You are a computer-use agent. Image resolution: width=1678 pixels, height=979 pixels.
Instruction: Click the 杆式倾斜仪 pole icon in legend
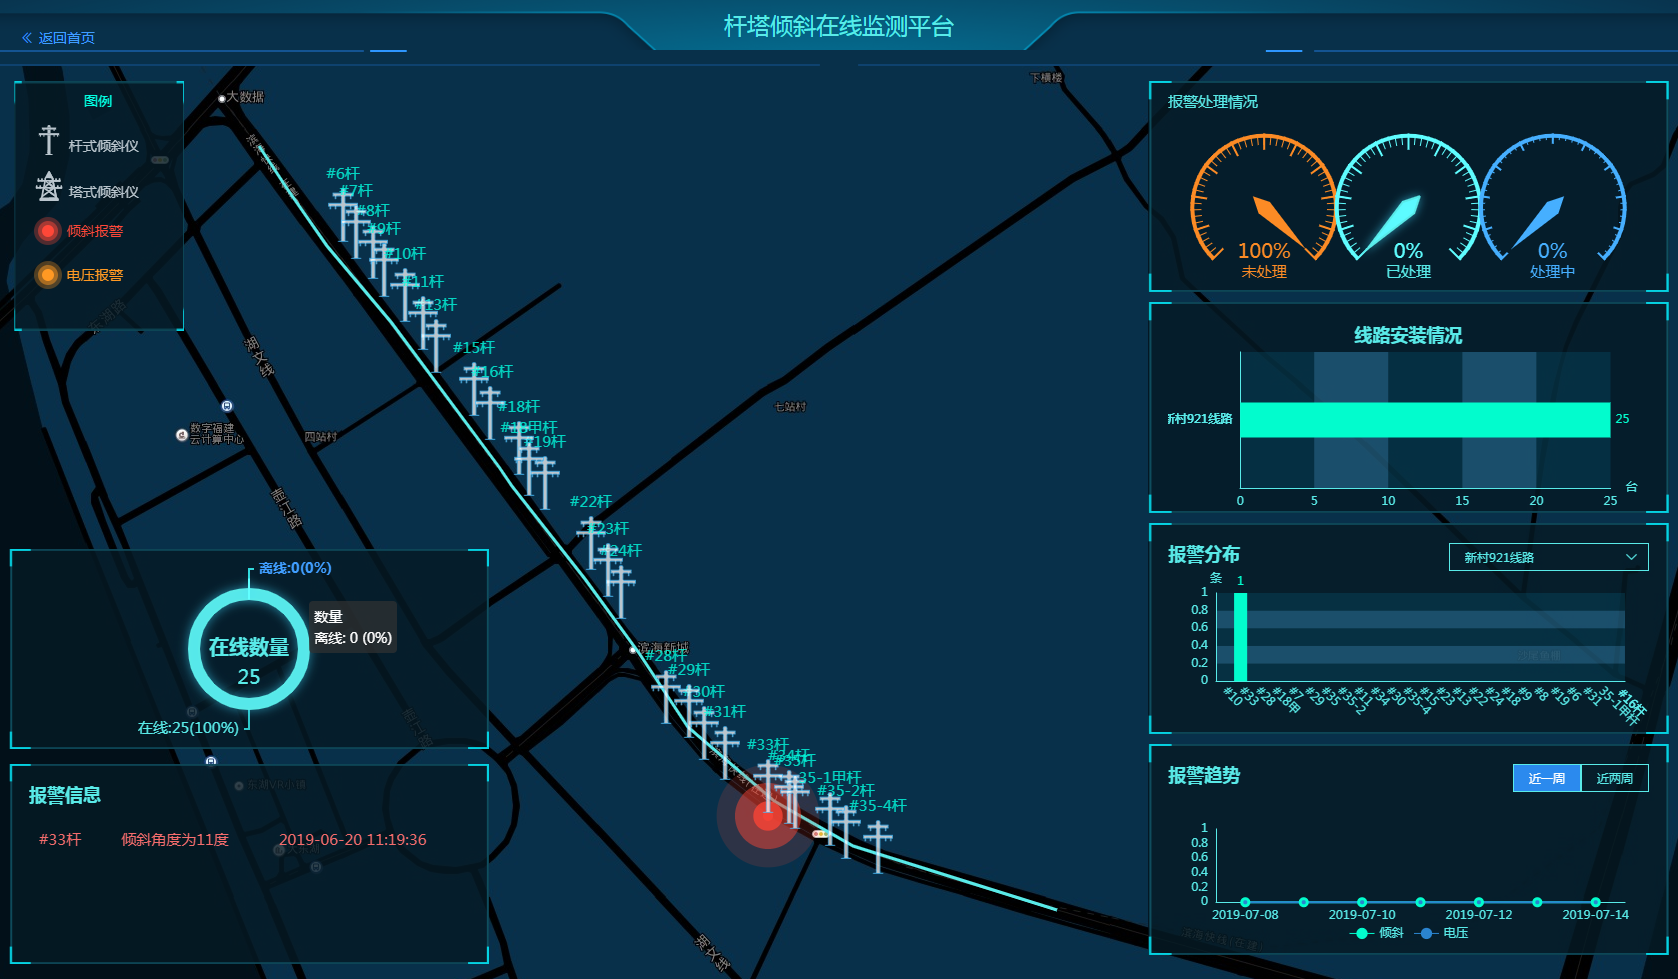click(48, 140)
